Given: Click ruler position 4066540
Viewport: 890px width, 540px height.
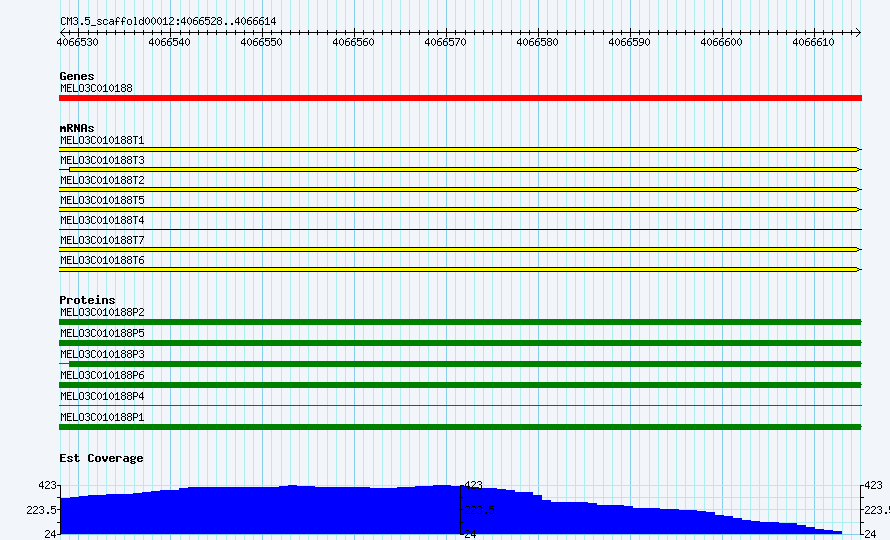Looking at the screenshot, I should point(170,42).
